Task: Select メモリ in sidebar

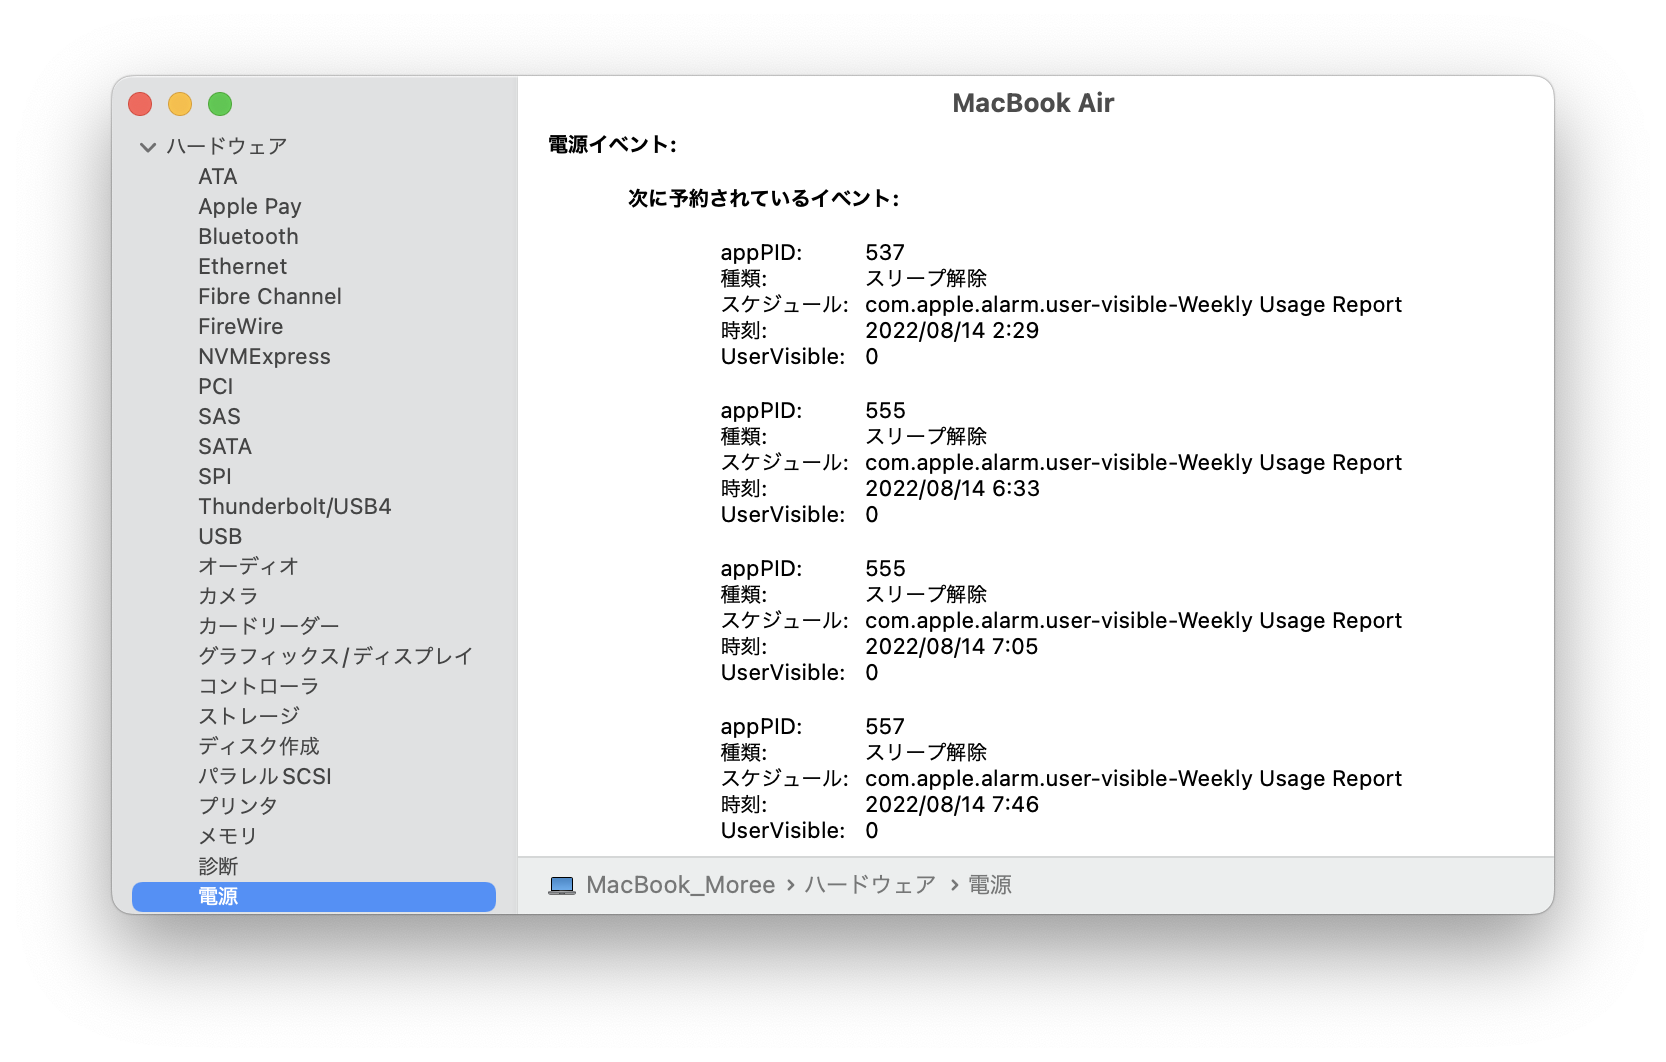Action: 228,837
